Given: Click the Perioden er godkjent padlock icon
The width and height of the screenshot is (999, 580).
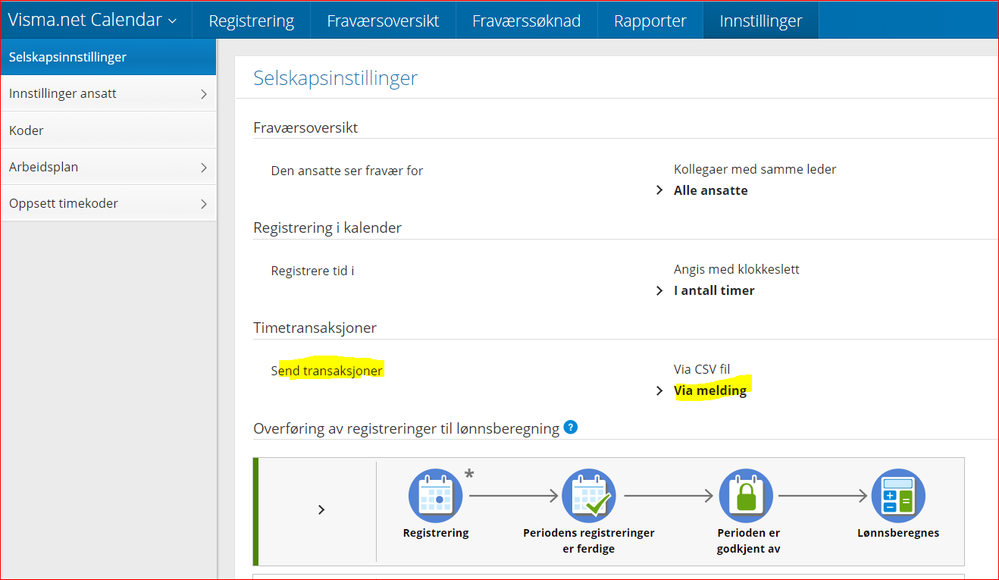Looking at the screenshot, I should (x=745, y=495).
